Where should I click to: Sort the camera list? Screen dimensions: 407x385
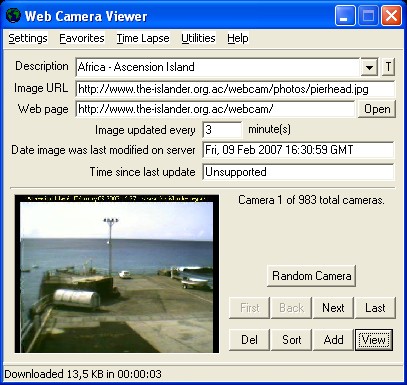pos(291,340)
